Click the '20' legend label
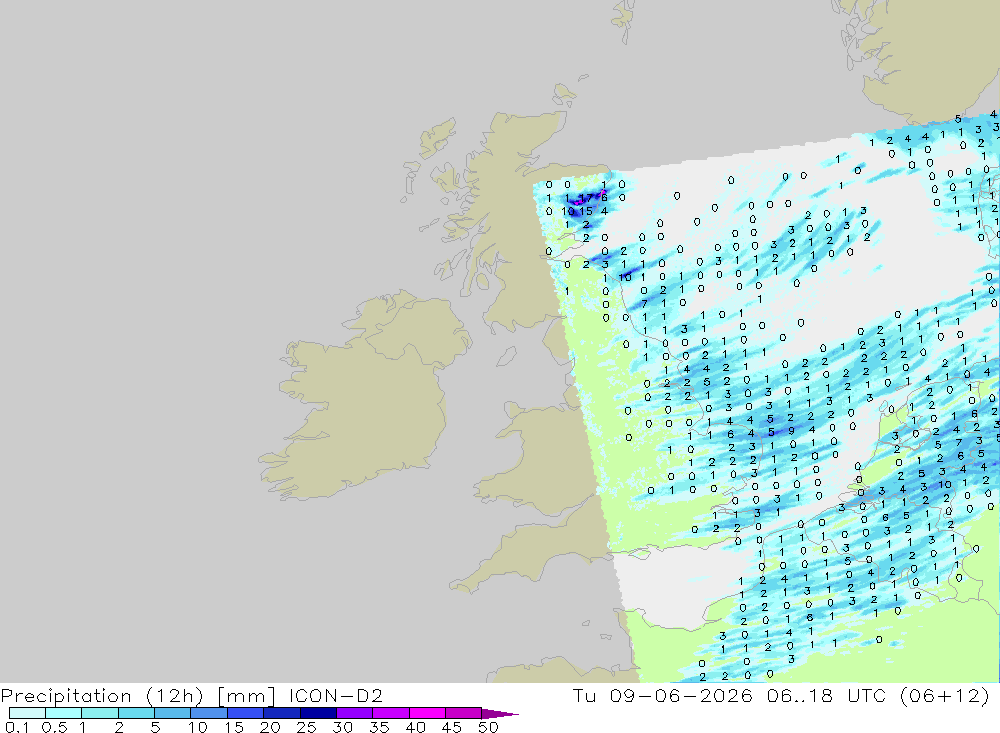Viewport: 1000px width, 733px height. click(270, 727)
